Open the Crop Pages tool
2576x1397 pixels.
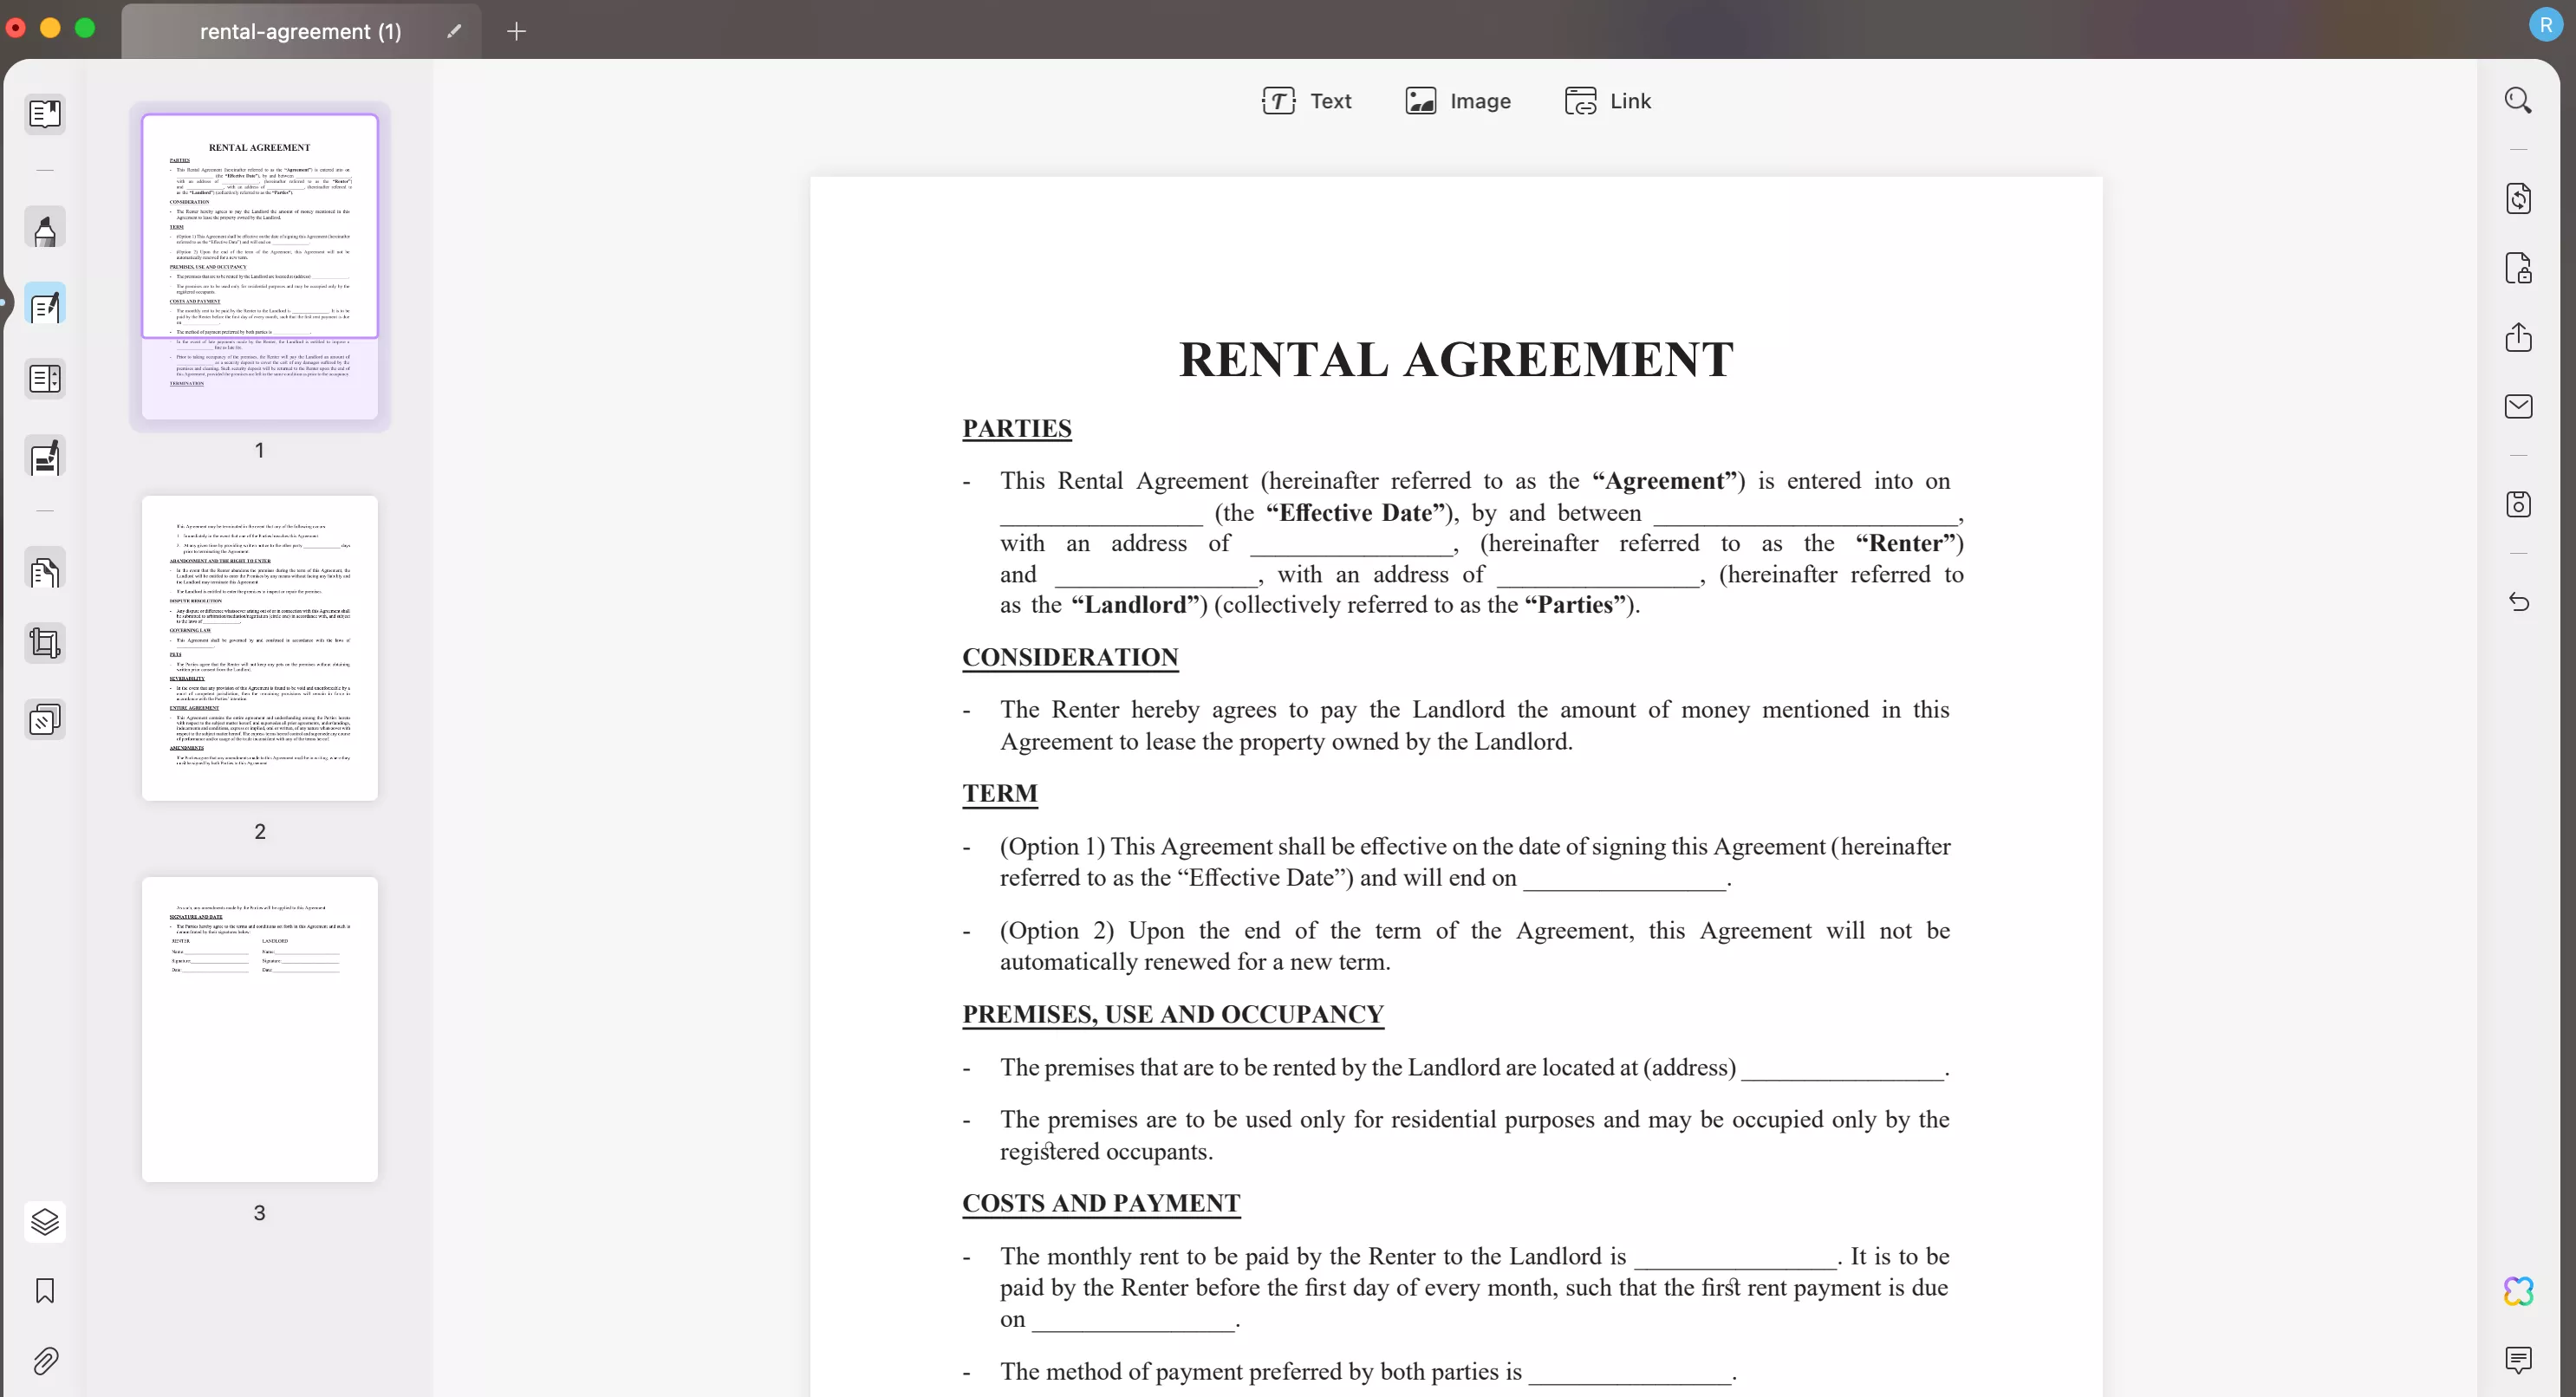[x=45, y=642]
